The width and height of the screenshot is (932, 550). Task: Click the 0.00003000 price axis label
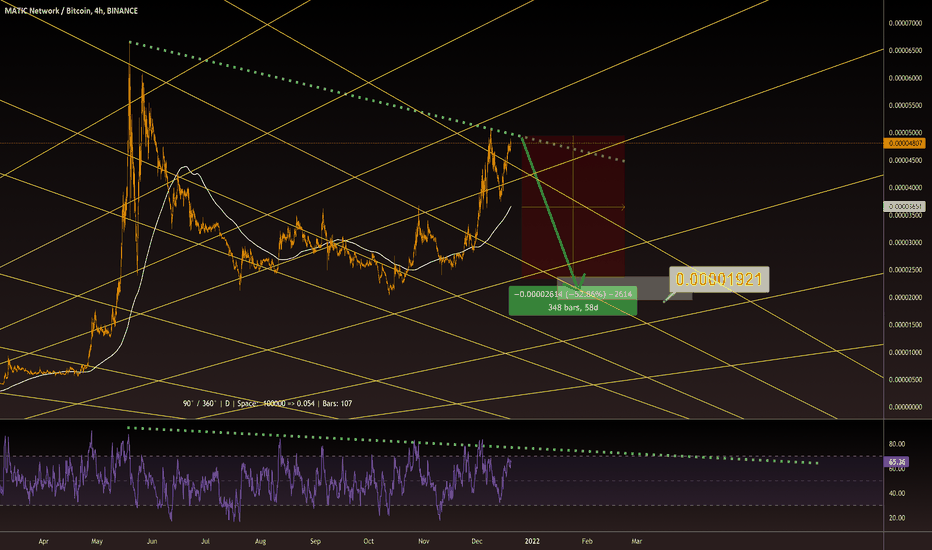905,243
